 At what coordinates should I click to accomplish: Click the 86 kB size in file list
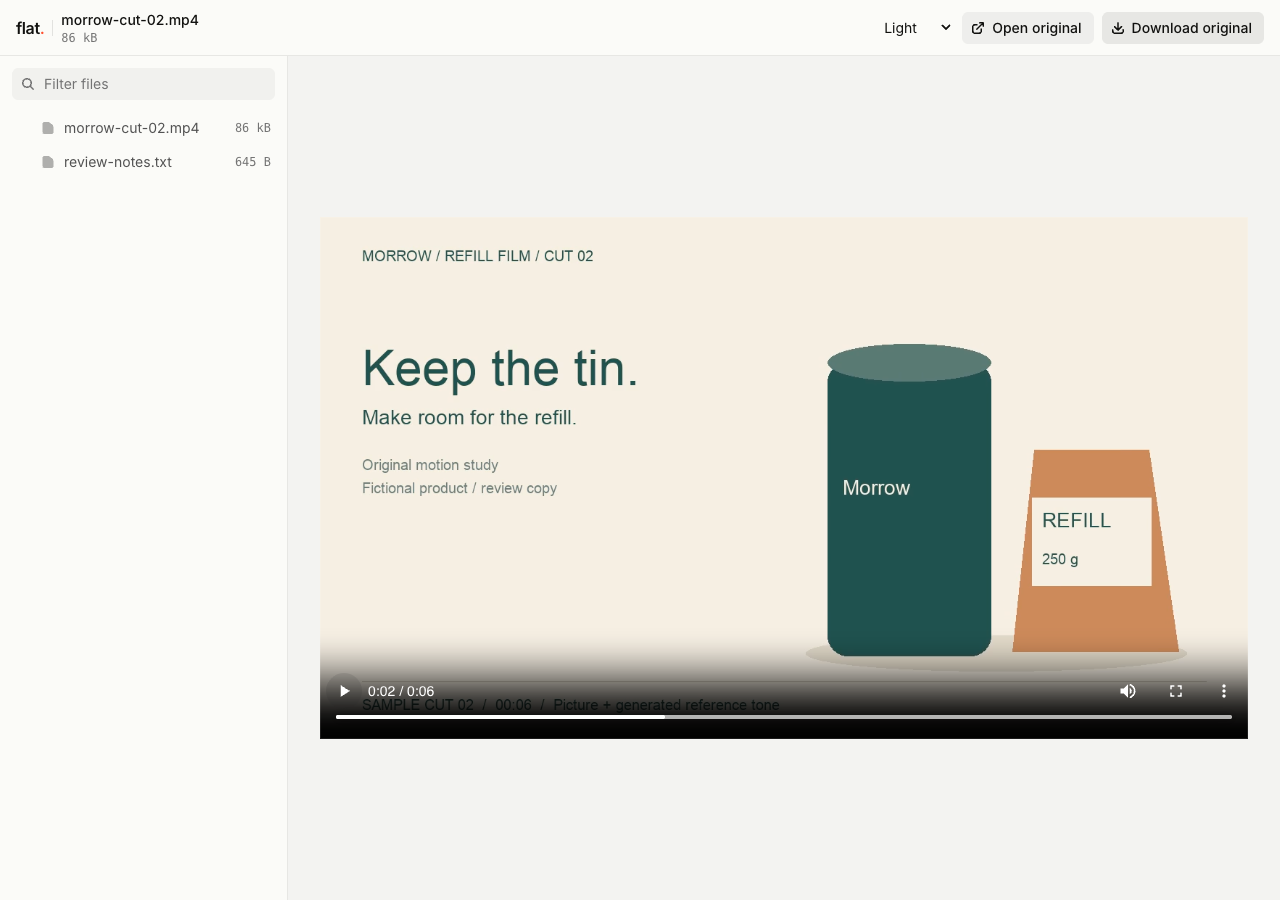[253, 128]
